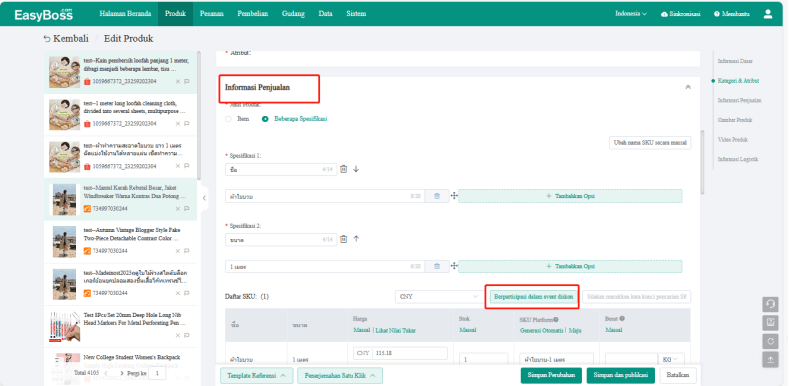Image resolution: width=789 pixels, height=386 pixels.
Task: Jump to Informasi Dasar section
Action: (735, 61)
